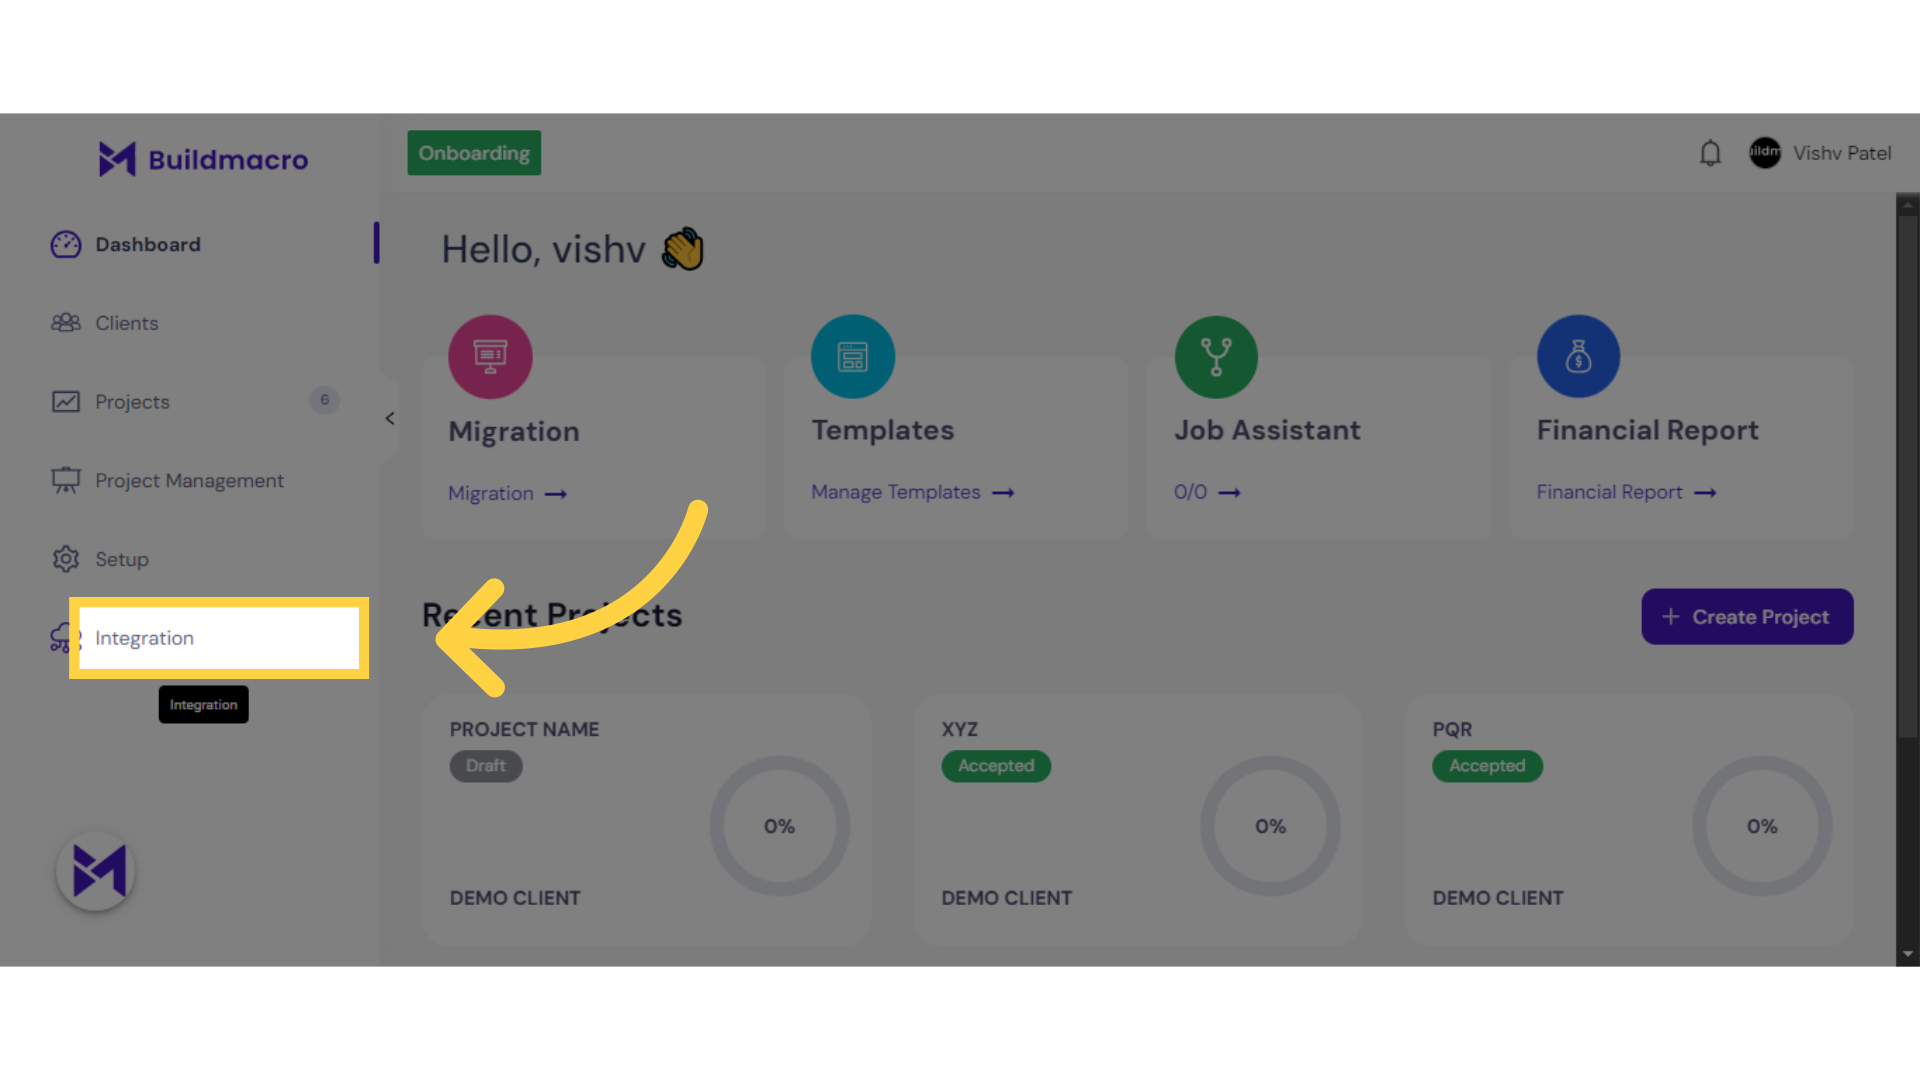Open notifications bell icon
The height and width of the screenshot is (1080, 1920).
pos(1710,153)
